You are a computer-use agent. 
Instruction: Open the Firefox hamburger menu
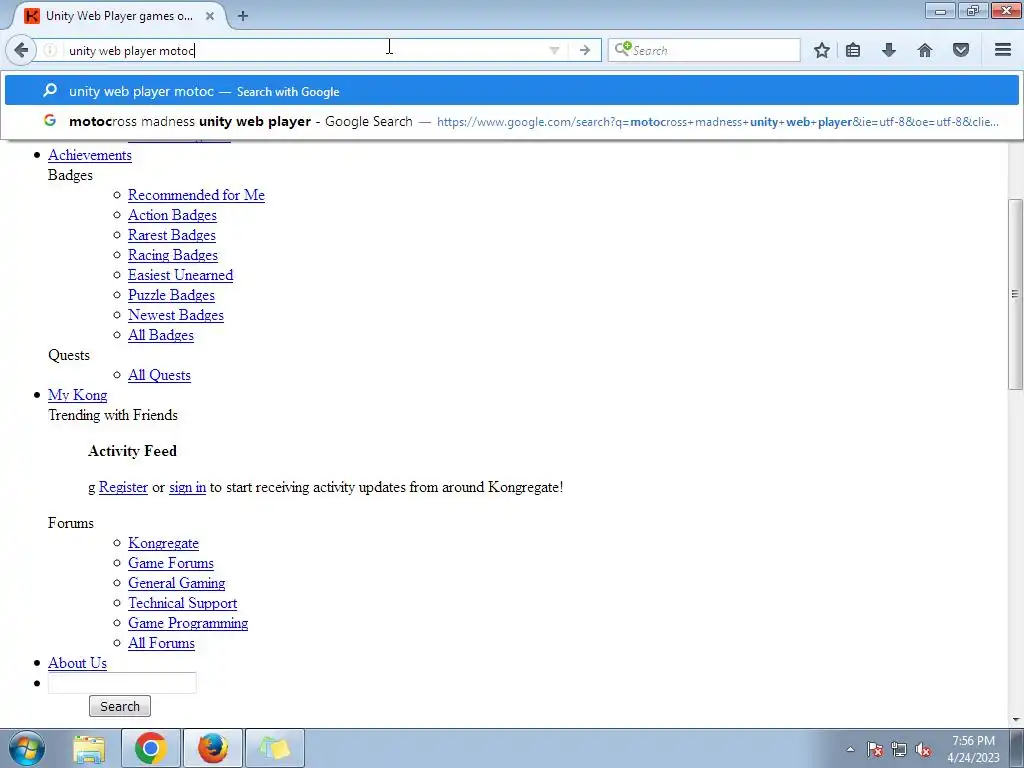(1003, 50)
